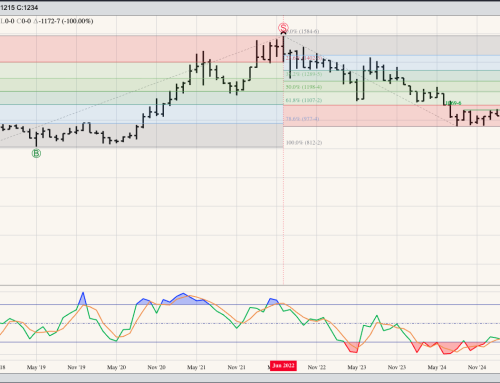Click the green B buy marker
The image size is (500, 383).
pos(36,154)
